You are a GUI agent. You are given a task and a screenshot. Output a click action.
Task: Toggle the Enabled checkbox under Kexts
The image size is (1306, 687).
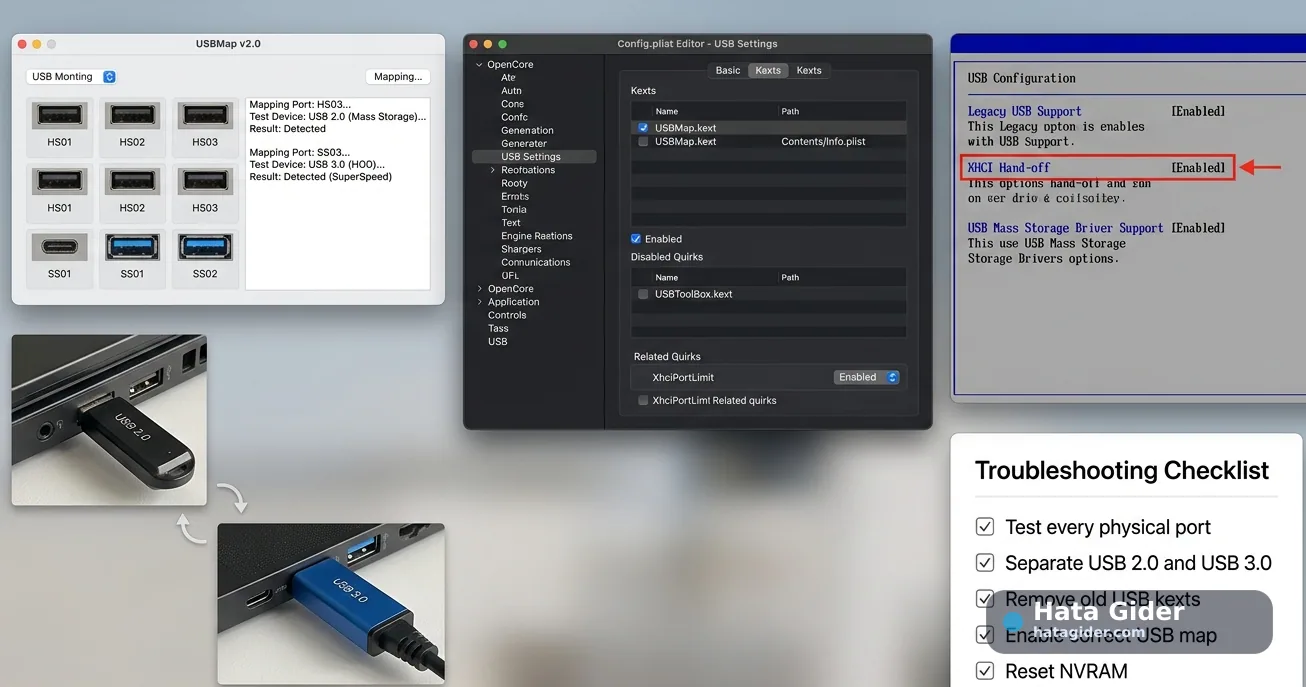click(636, 239)
